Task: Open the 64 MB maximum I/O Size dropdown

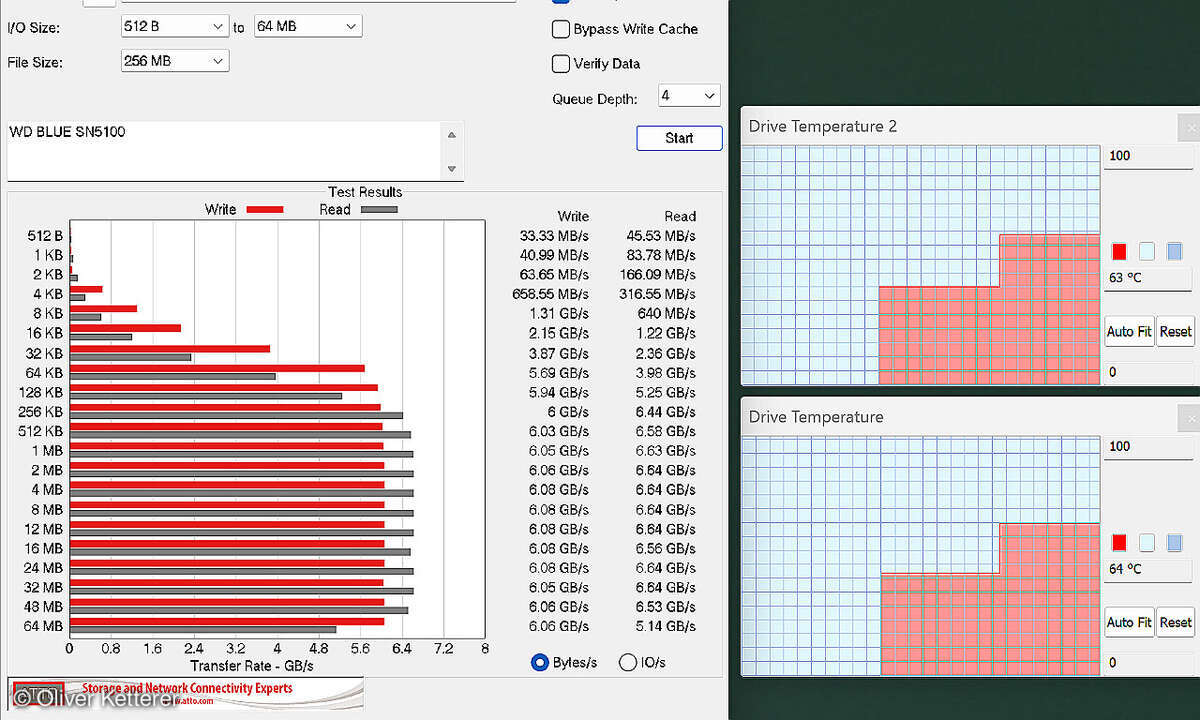Action: click(307, 26)
